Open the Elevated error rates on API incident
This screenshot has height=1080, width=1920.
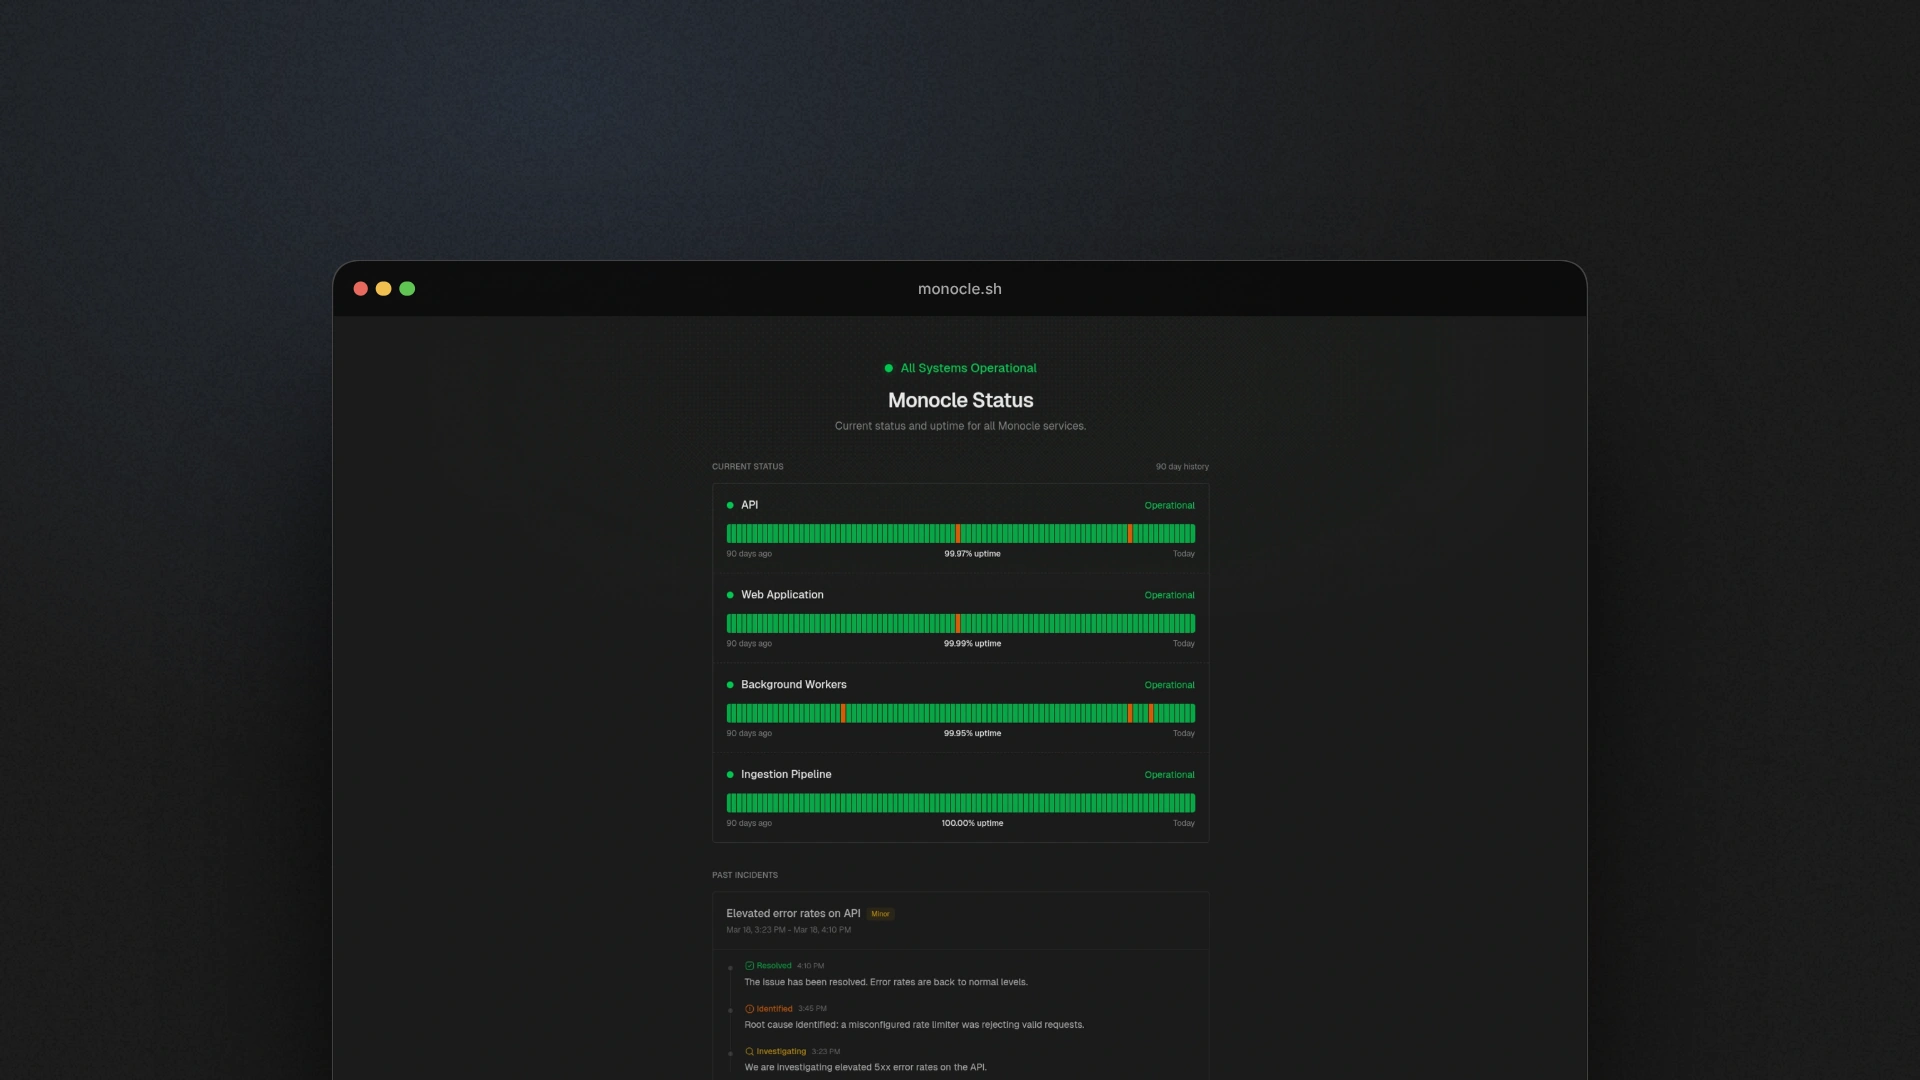coord(793,914)
